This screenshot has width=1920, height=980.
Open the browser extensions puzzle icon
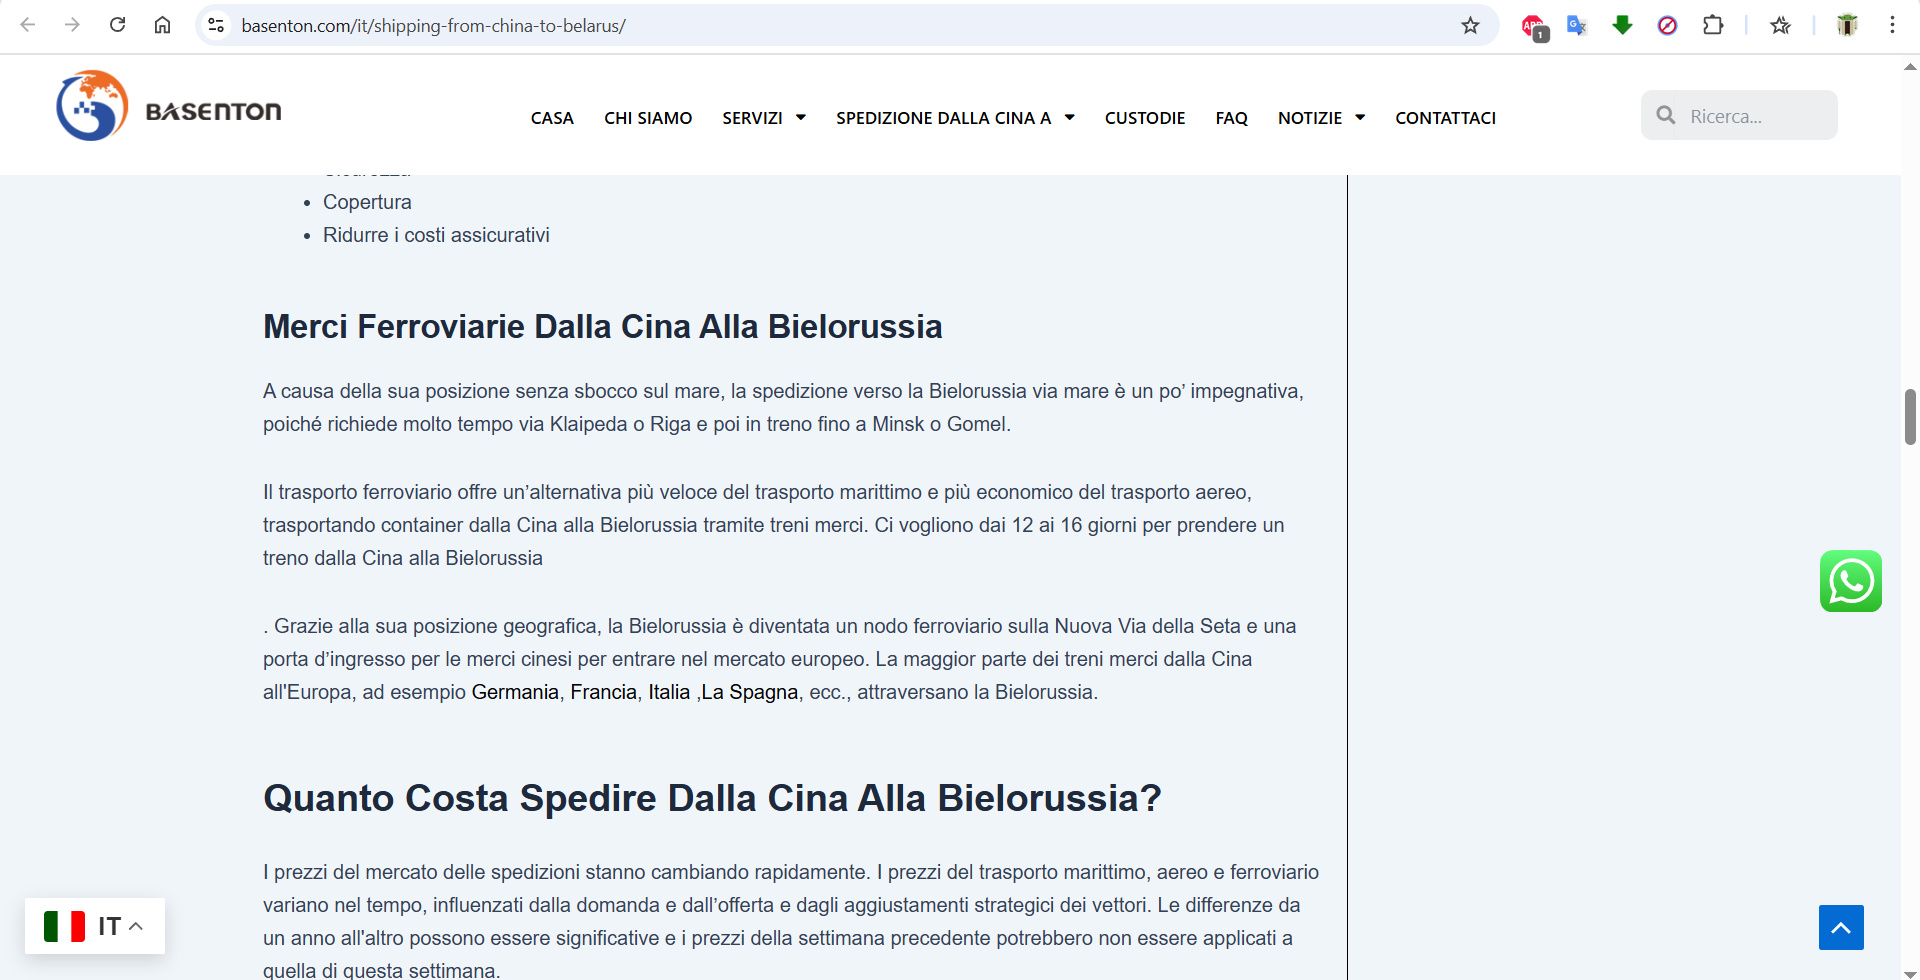pyautogui.click(x=1712, y=25)
